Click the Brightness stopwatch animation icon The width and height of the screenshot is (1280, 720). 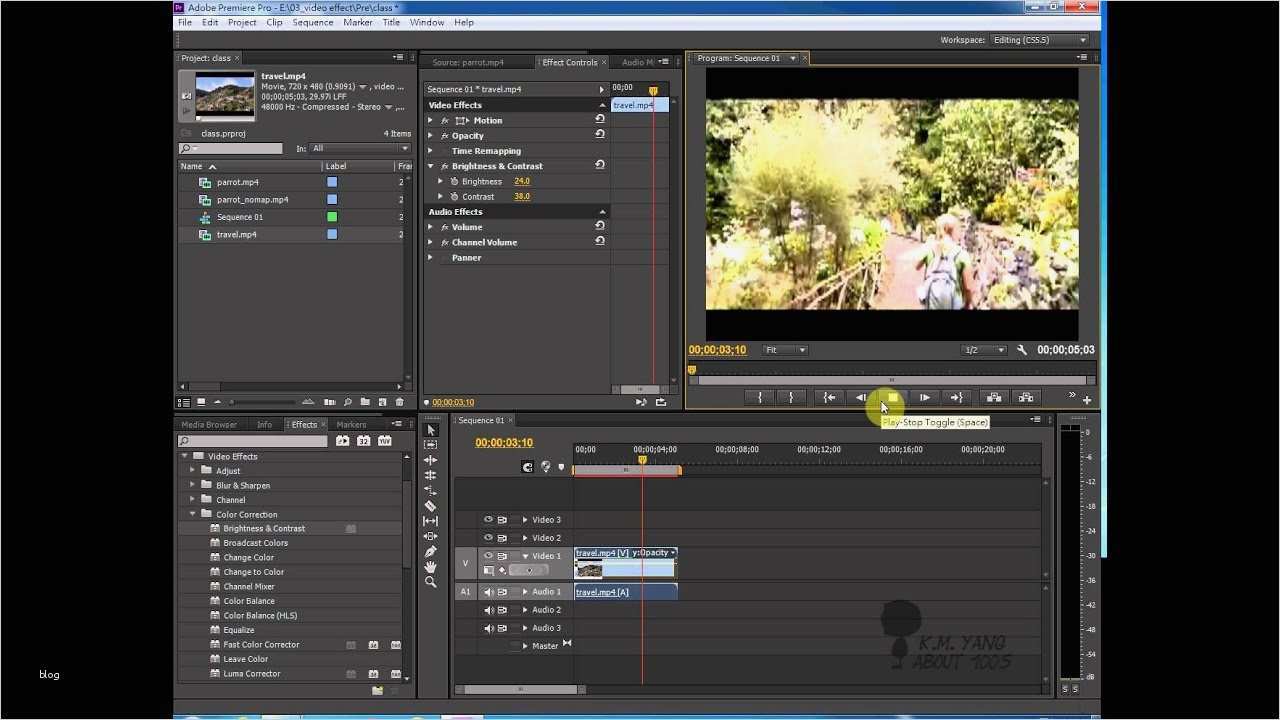point(454,182)
